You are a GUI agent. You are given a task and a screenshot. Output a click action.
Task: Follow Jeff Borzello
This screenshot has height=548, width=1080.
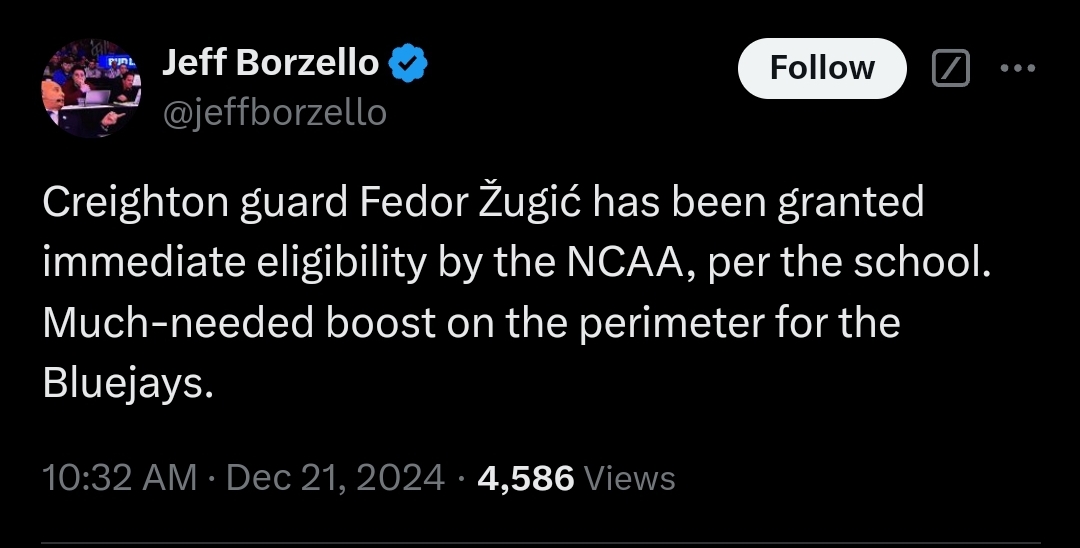[822, 68]
